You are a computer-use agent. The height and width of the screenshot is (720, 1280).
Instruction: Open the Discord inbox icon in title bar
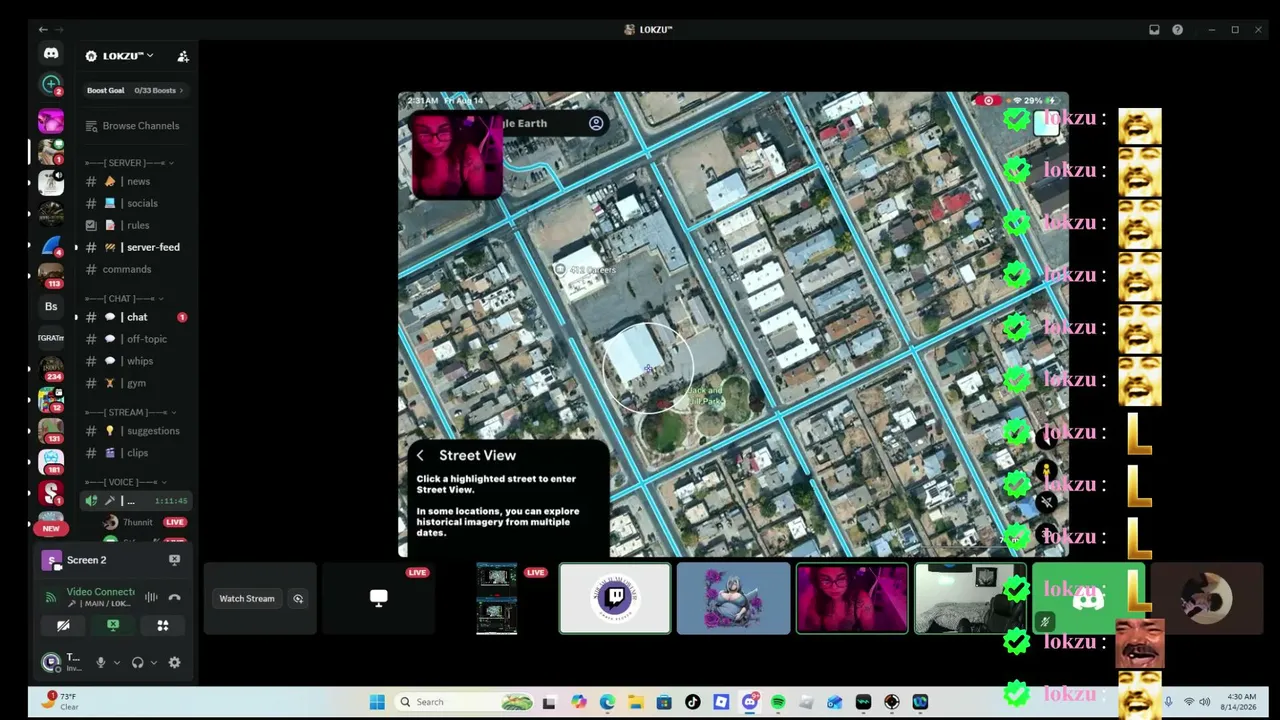coord(1154,30)
